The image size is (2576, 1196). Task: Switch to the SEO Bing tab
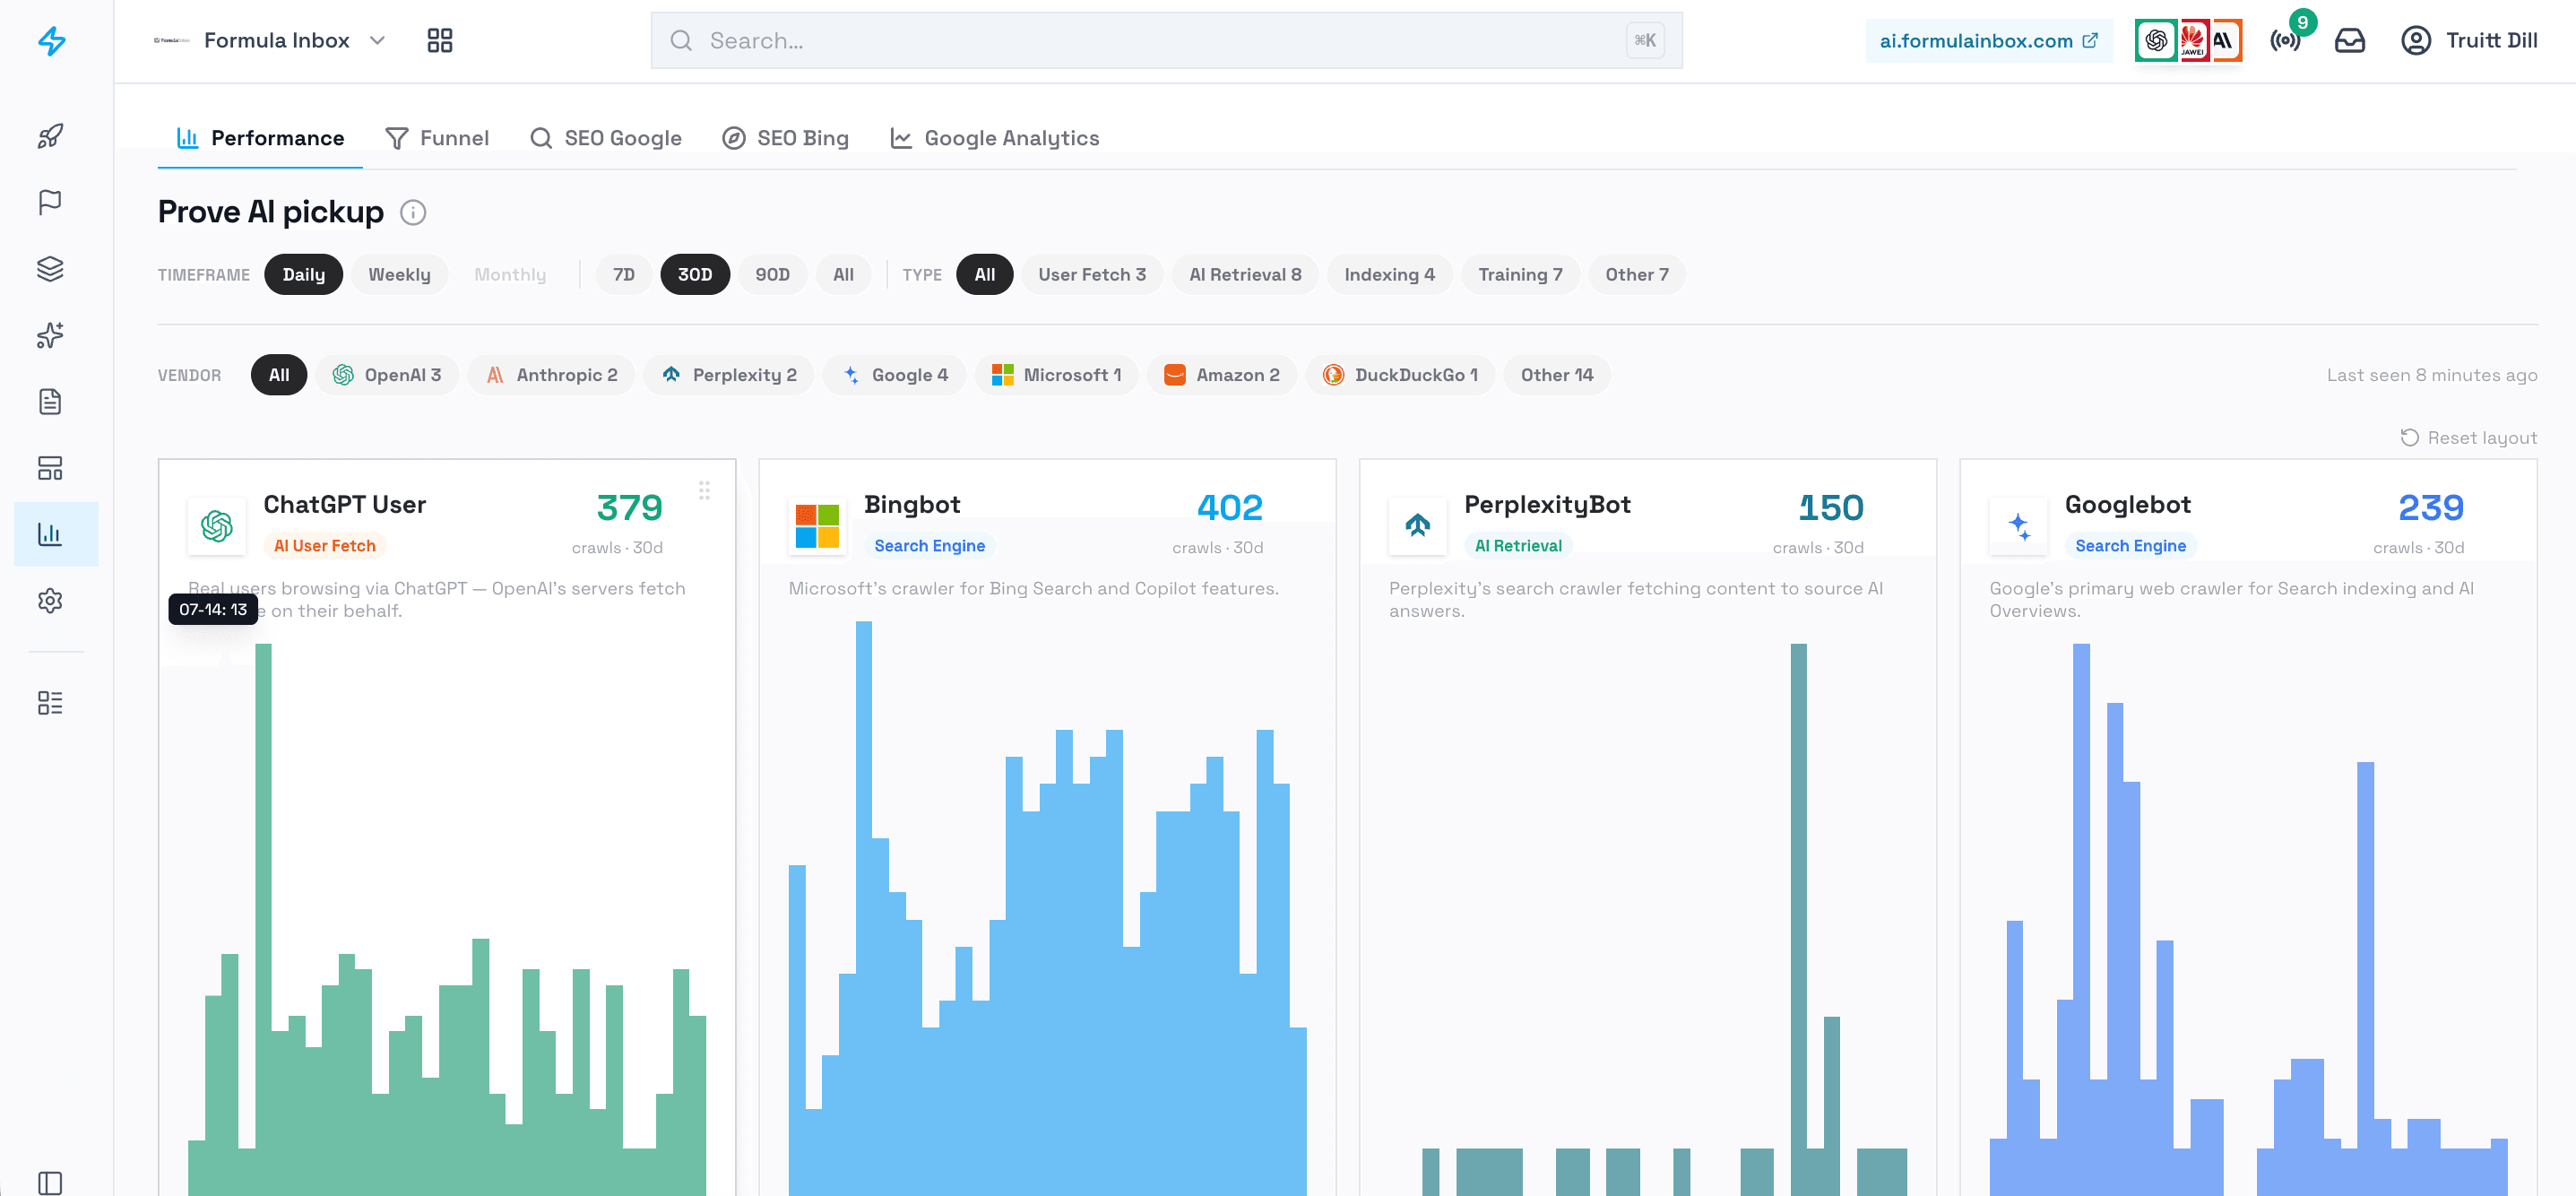point(786,138)
